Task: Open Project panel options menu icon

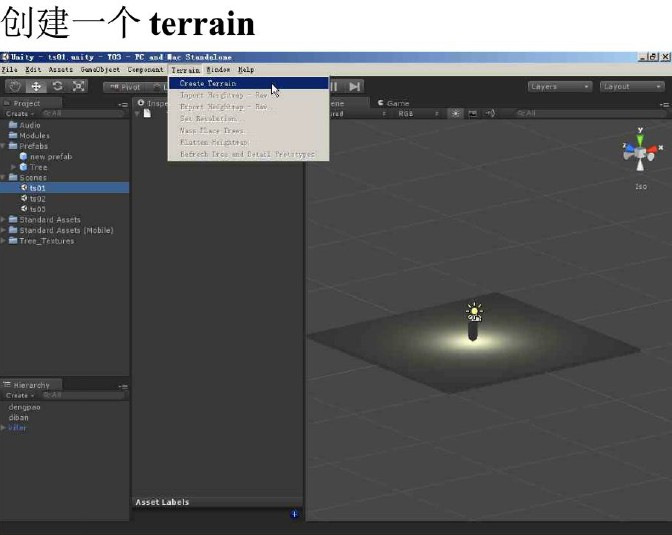Action: (x=123, y=104)
